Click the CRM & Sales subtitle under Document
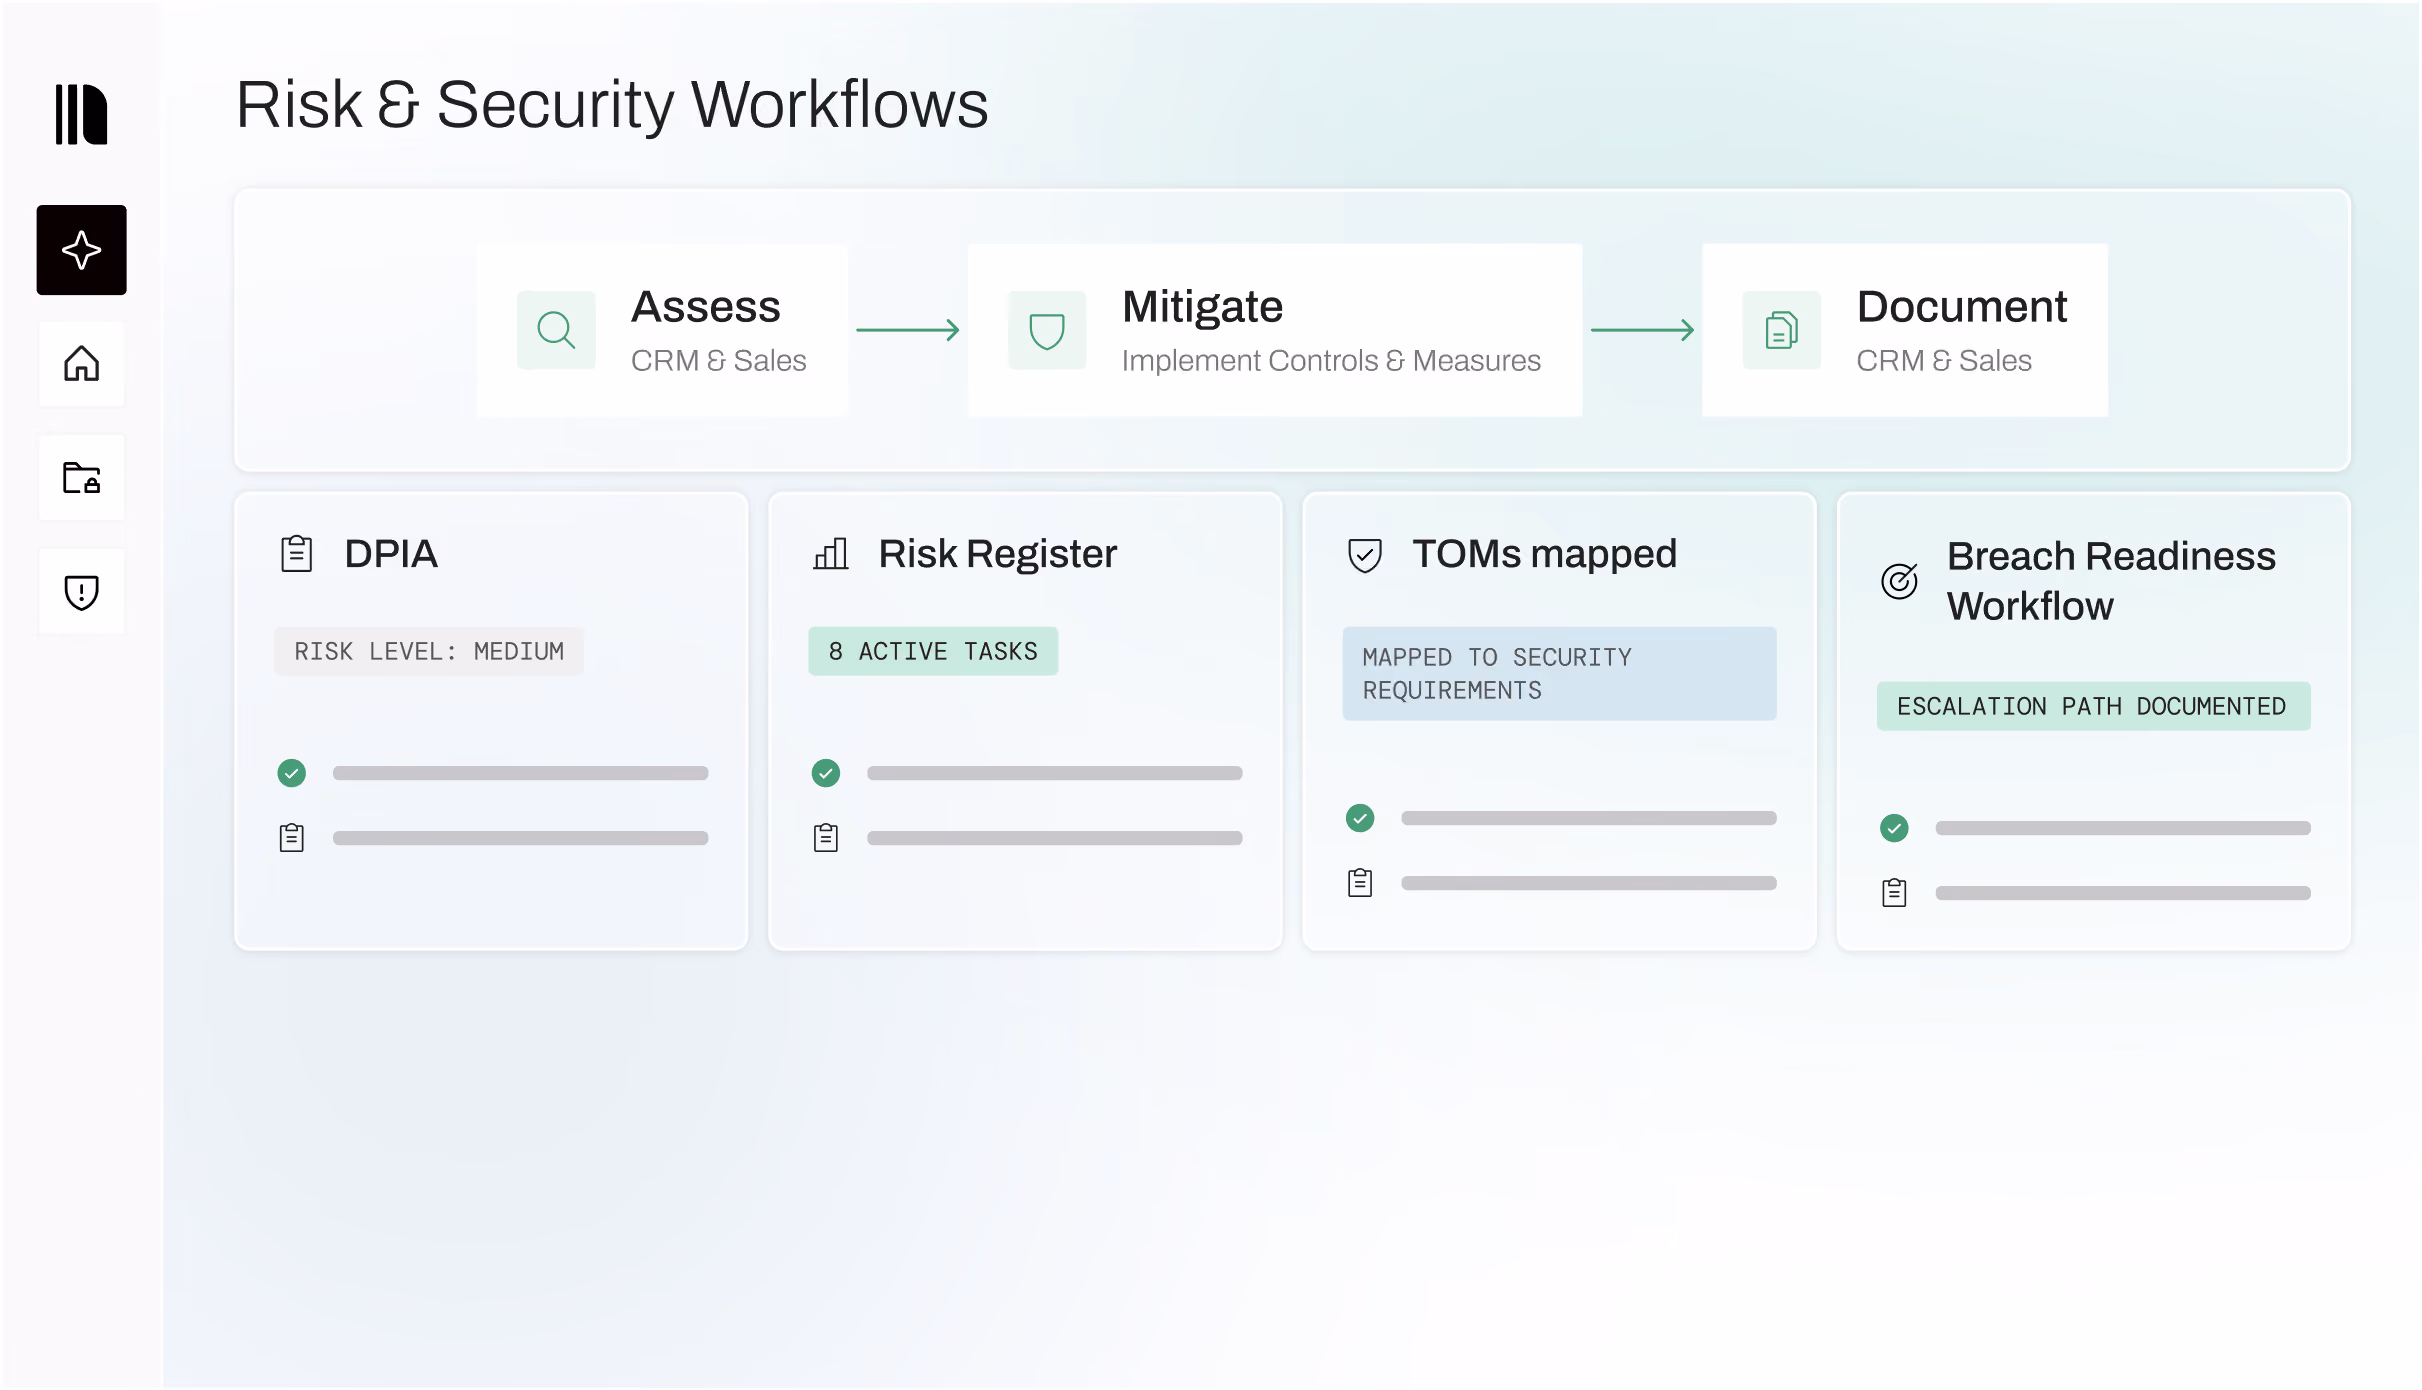 point(1943,361)
